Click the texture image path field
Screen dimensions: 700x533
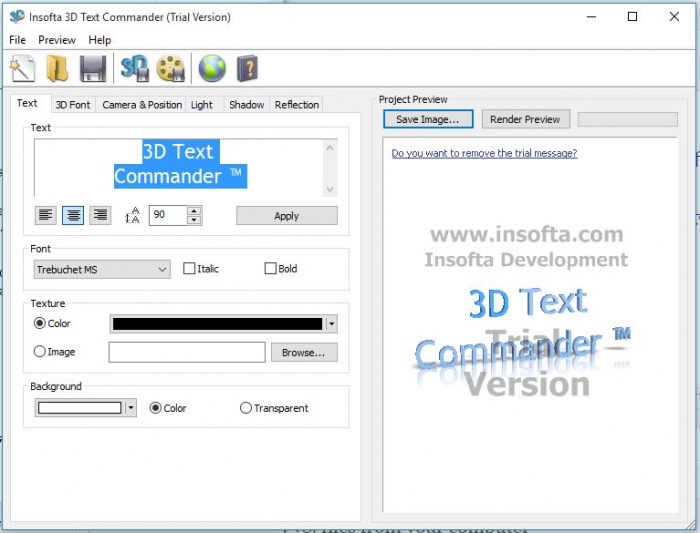coord(187,352)
